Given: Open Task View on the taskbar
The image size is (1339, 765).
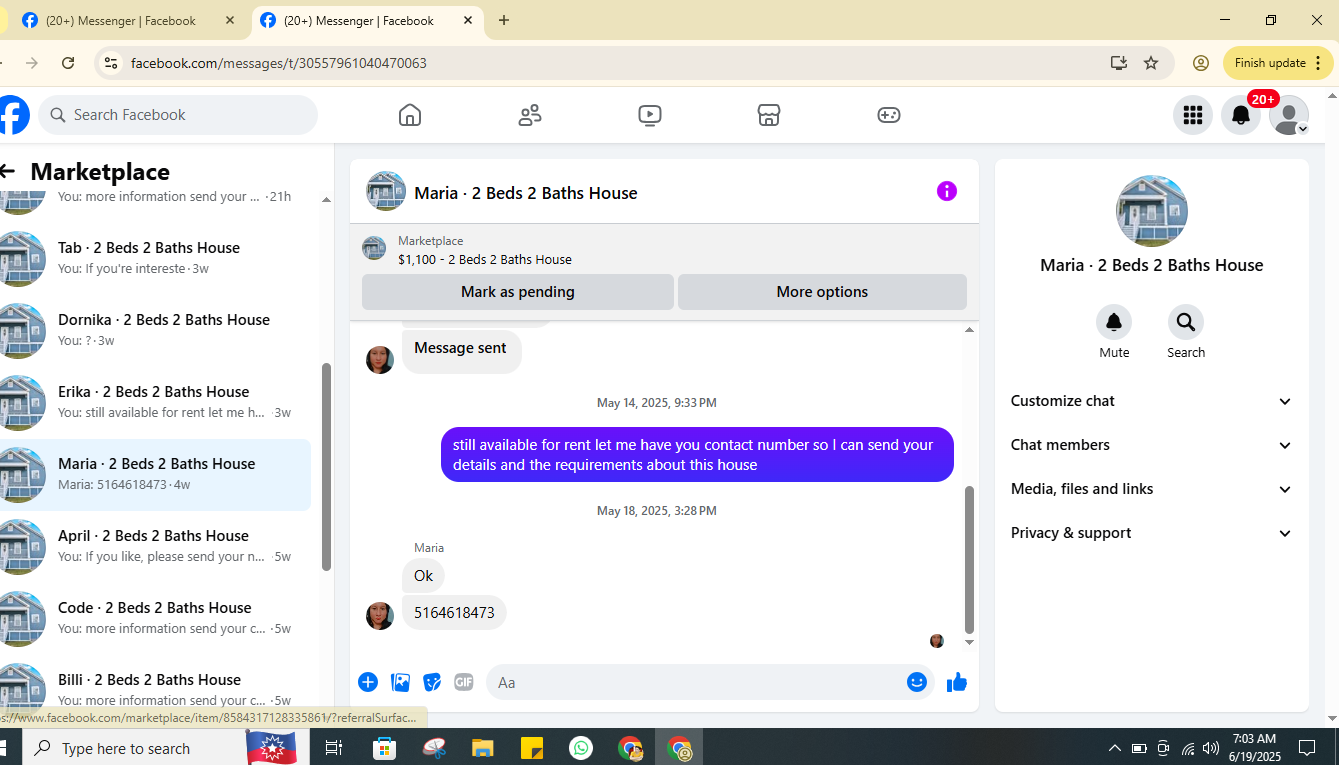Looking at the screenshot, I should pos(334,748).
